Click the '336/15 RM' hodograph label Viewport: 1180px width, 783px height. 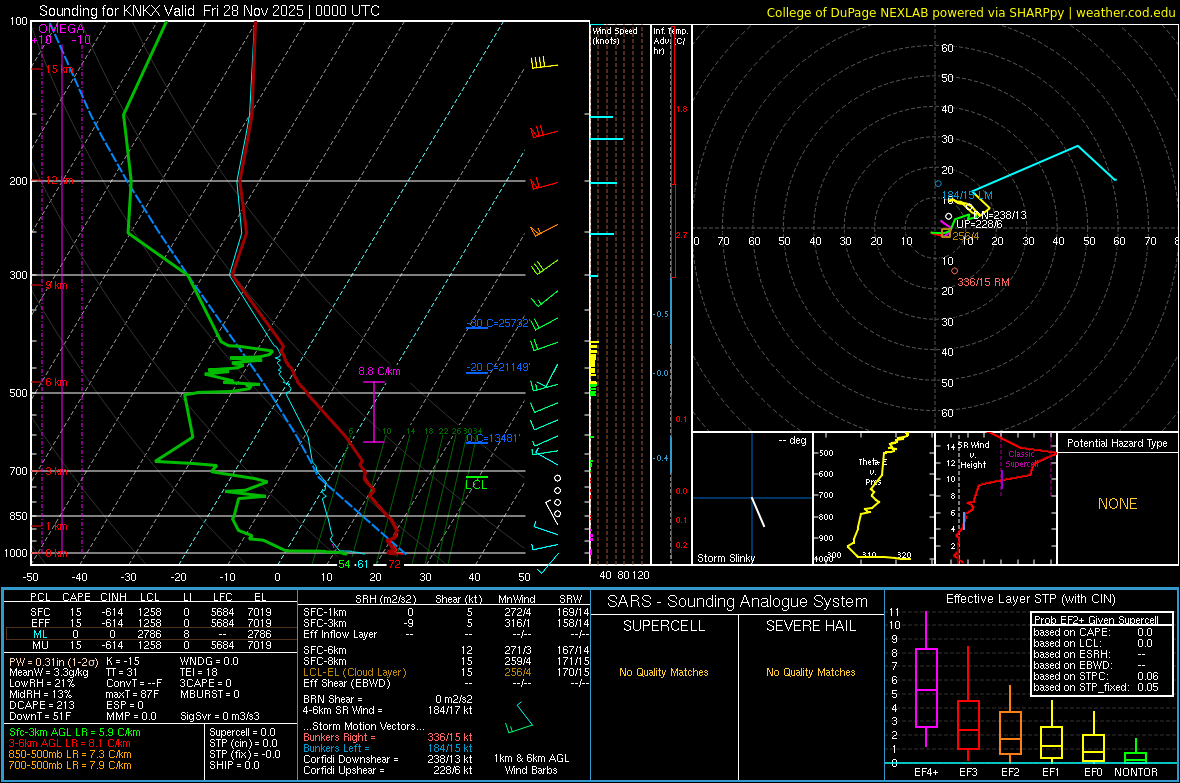tap(984, 282)
